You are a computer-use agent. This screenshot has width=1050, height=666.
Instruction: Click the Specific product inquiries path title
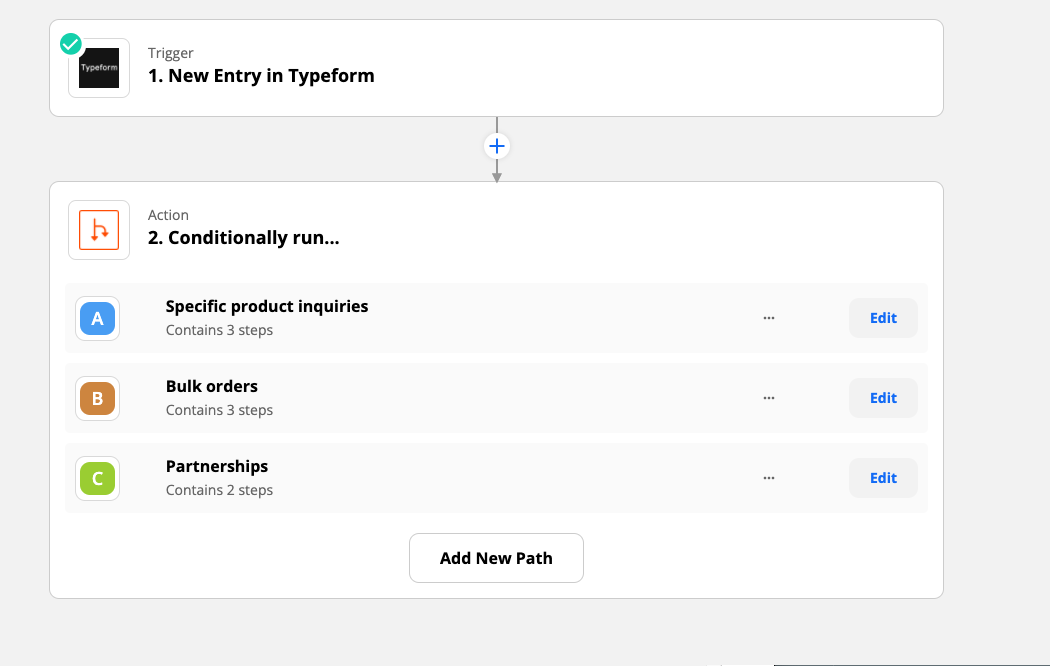pos(267,306)
